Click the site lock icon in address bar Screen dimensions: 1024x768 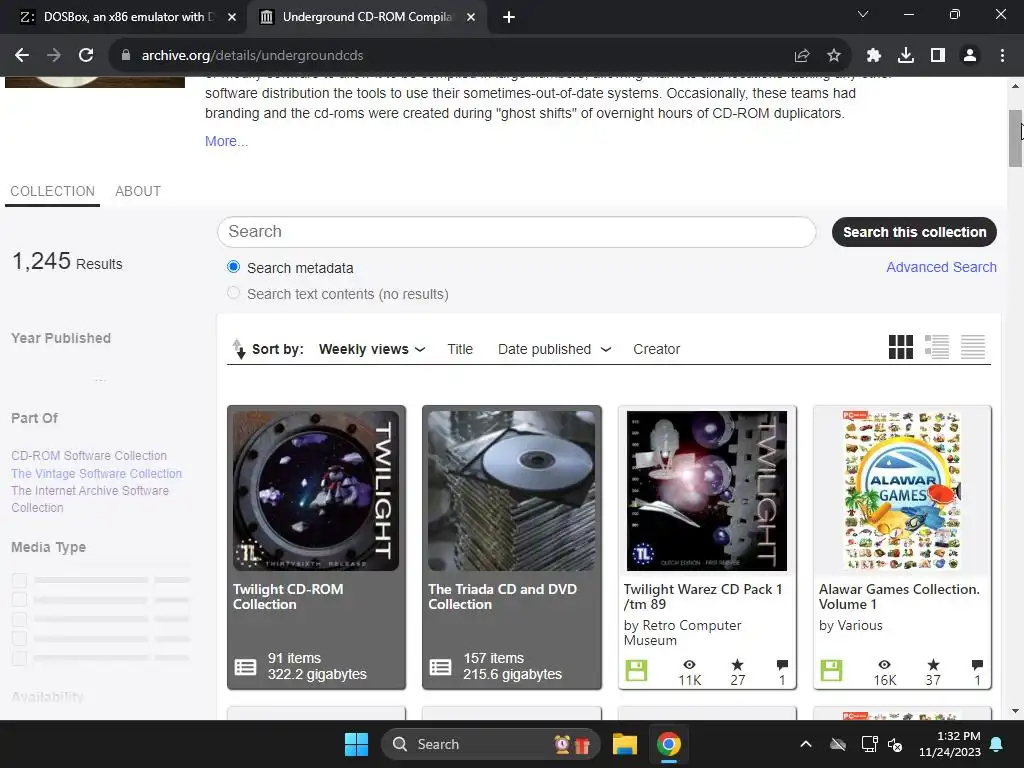tap(126, 56)
